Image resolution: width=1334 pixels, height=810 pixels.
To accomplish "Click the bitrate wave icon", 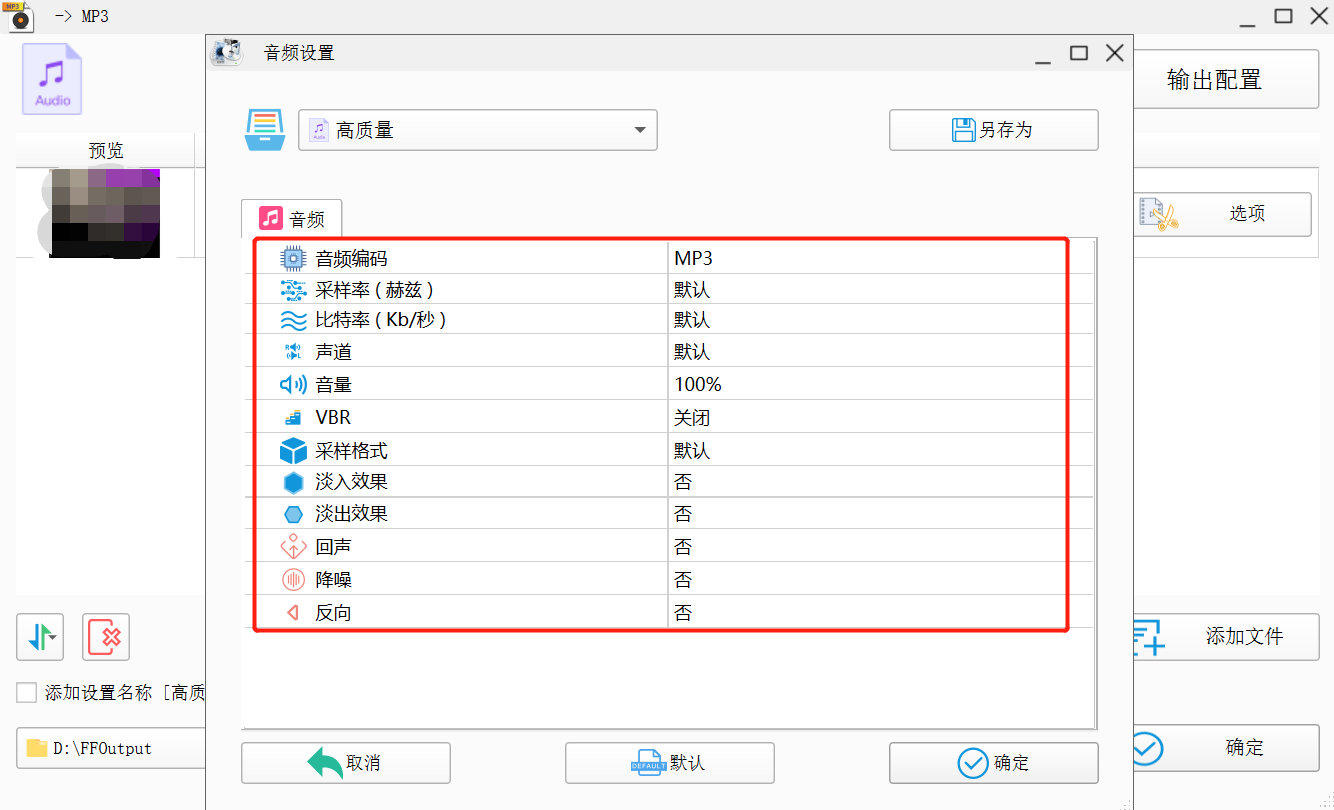I will point(293,320).
